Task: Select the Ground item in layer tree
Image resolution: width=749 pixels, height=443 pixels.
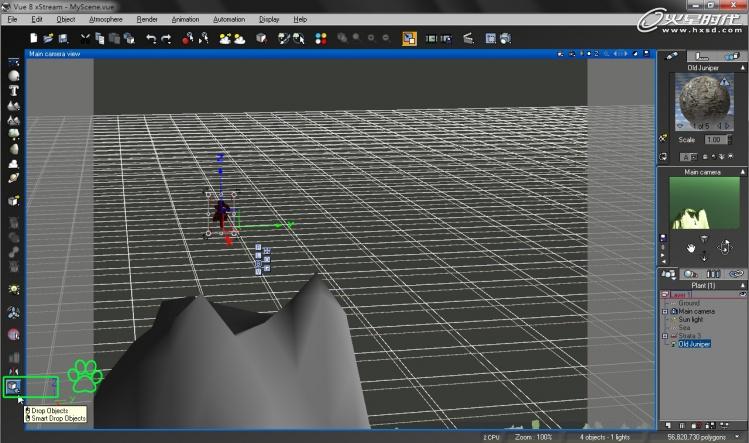Action: [x=689, y=303]
